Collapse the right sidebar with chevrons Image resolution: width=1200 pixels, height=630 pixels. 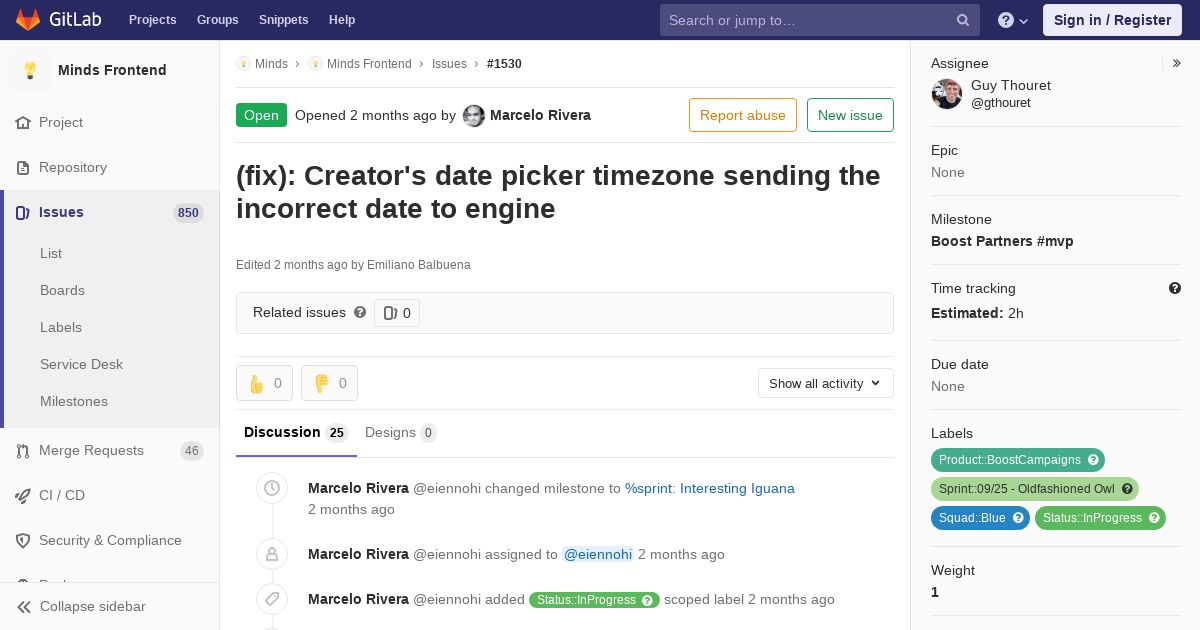1177,63
